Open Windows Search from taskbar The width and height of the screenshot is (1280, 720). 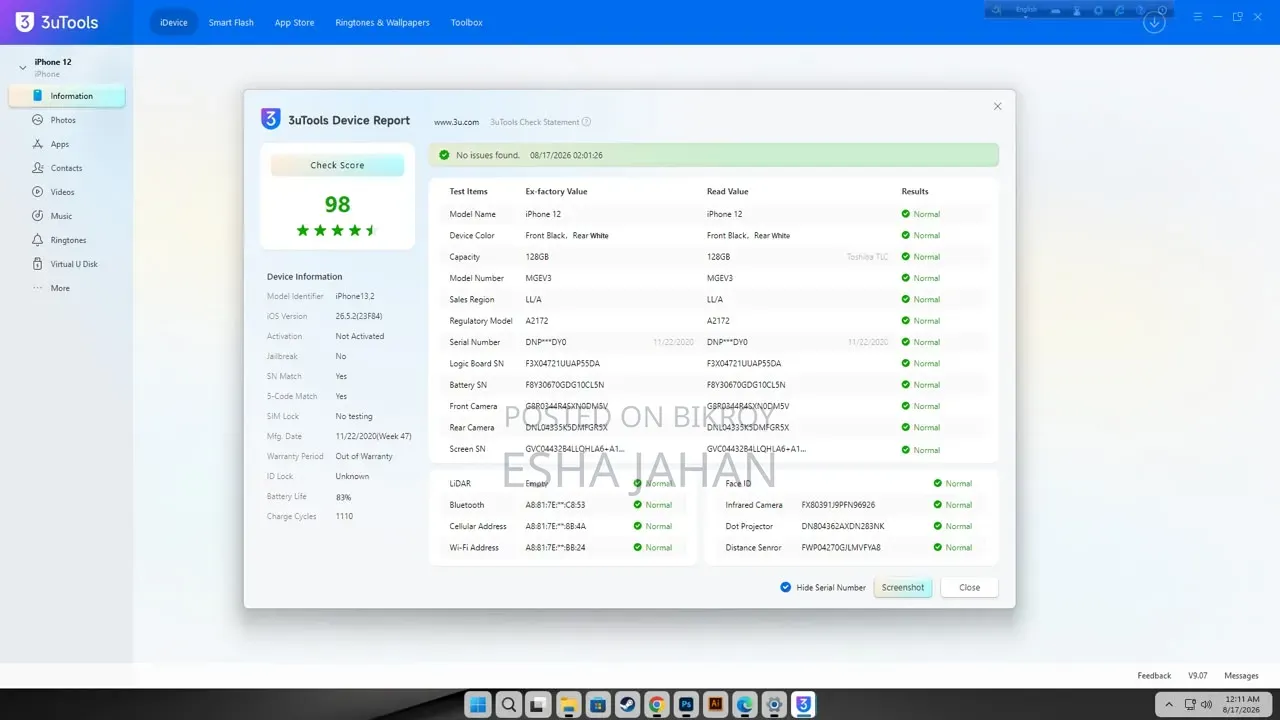point(508,704)
